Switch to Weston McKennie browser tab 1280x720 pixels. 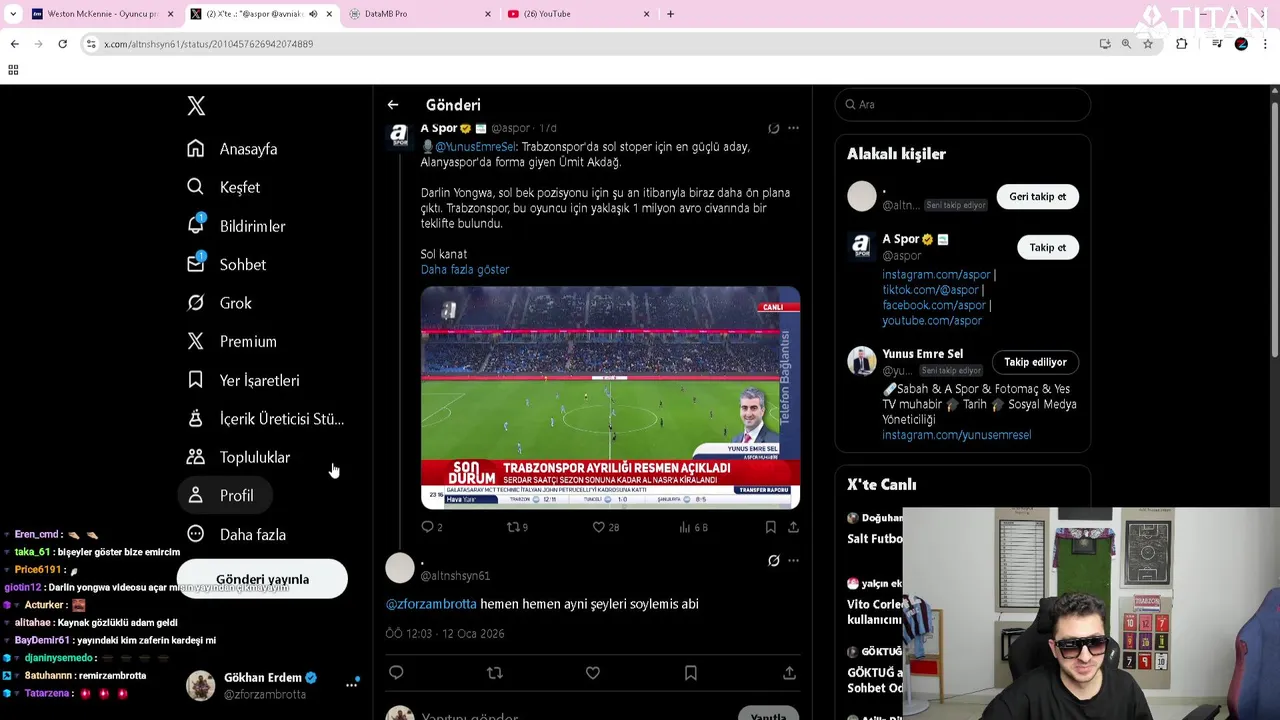[x=102, y=14]
